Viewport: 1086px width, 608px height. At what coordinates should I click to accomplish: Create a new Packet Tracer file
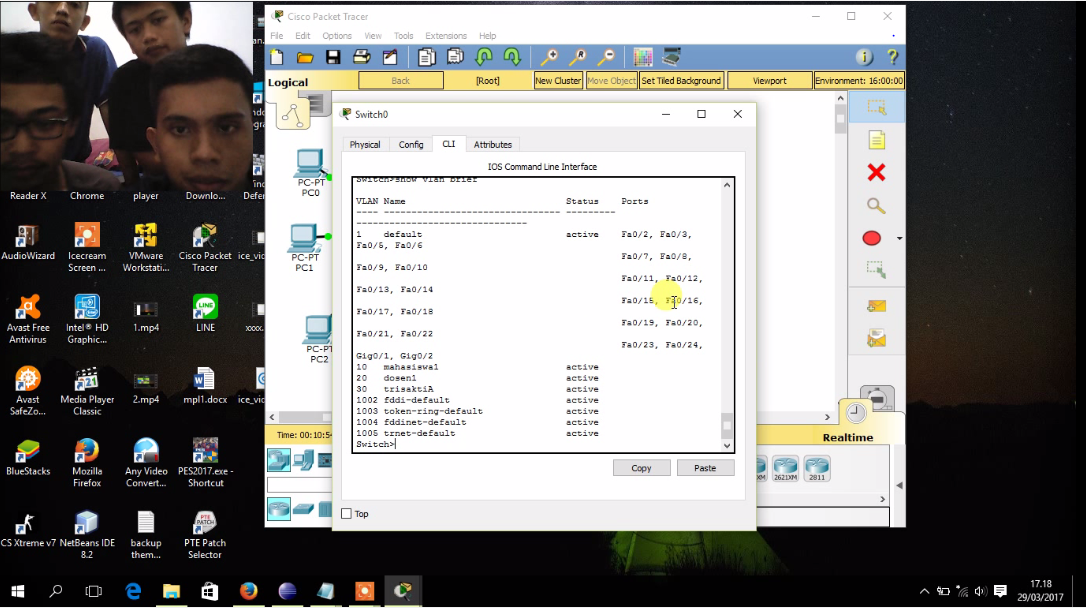[x=277, y=57]
